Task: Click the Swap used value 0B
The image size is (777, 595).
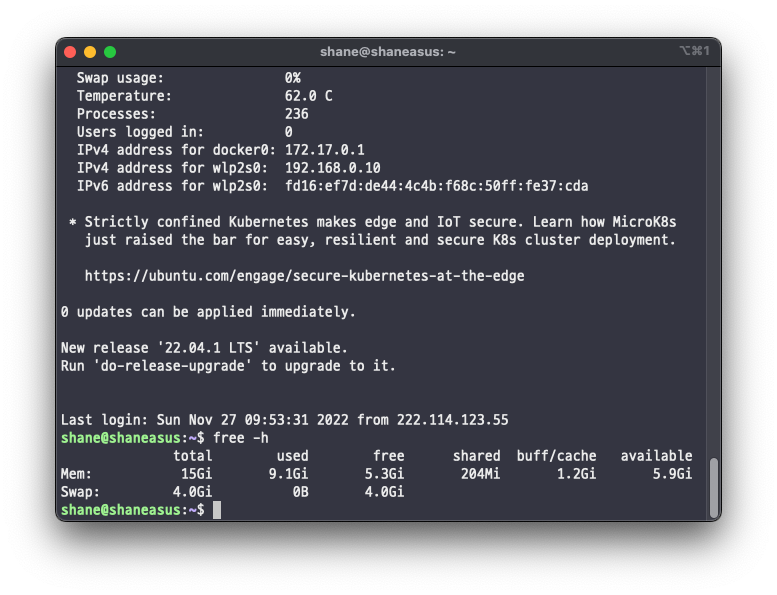Action: 300,492
